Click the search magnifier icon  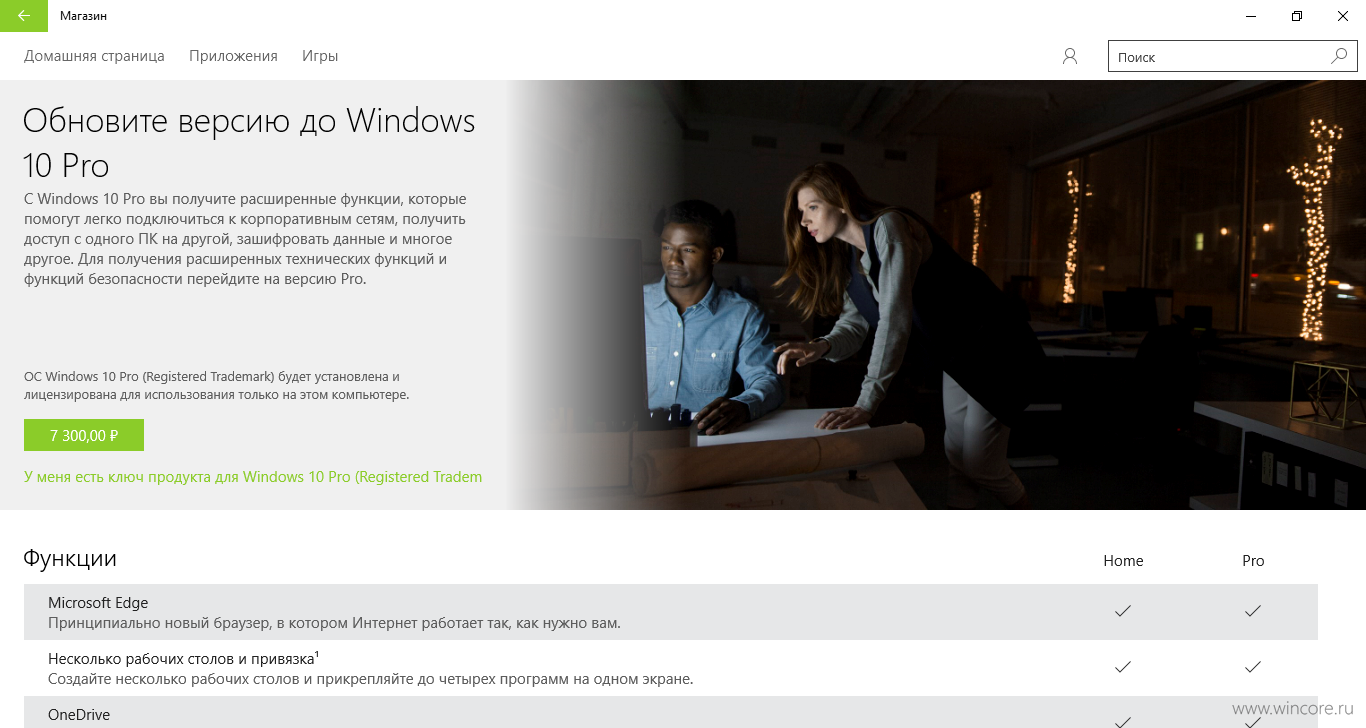(x=1339, y=56)
